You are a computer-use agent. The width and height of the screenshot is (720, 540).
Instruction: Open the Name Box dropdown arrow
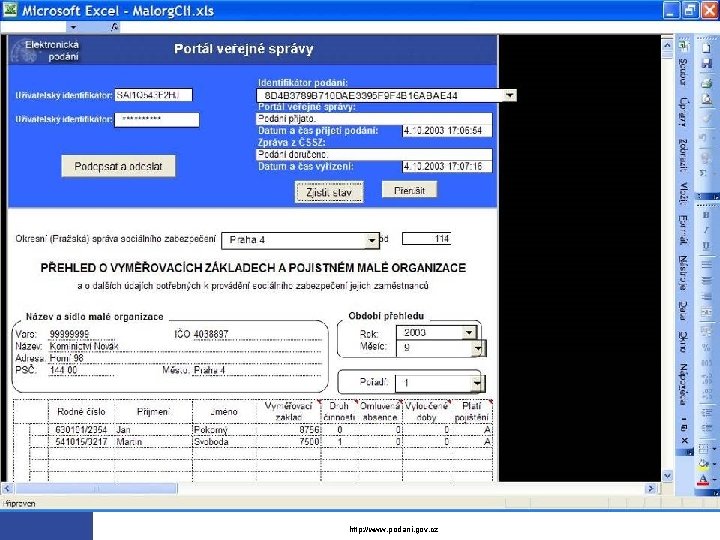[73, 28]
